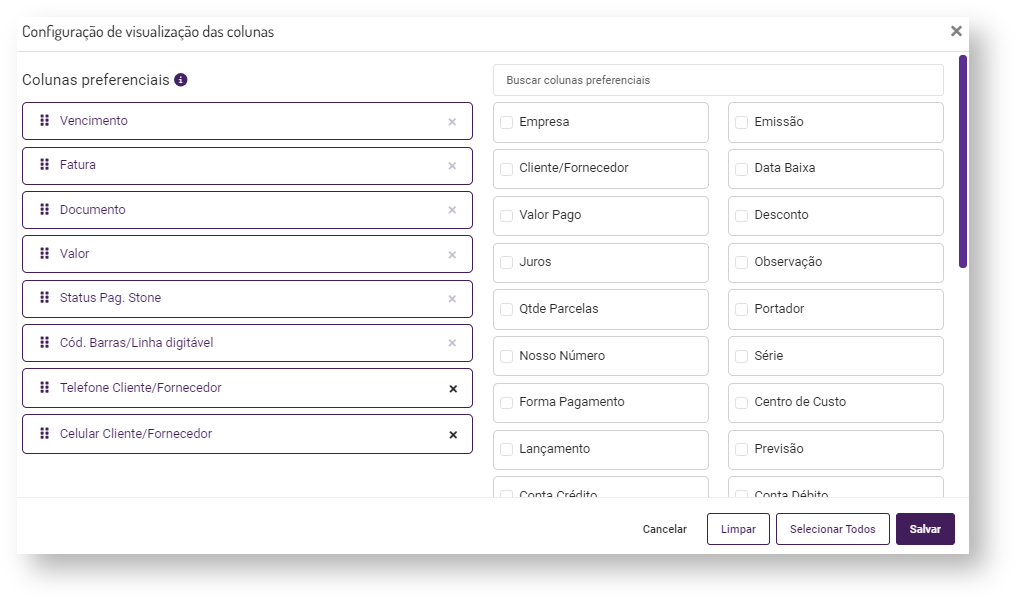Click drag handle of Cód. Barras/Linha digitável
The height and width of the screenshot is (602, 1017).
[x=45, y=343]
